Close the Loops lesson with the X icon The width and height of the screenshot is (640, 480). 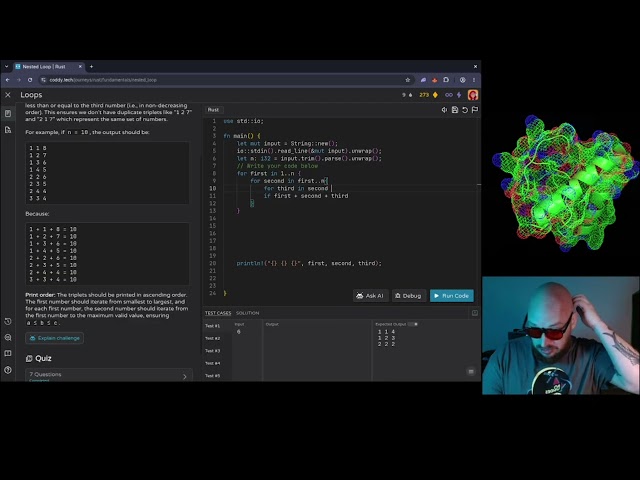(8, 95)
